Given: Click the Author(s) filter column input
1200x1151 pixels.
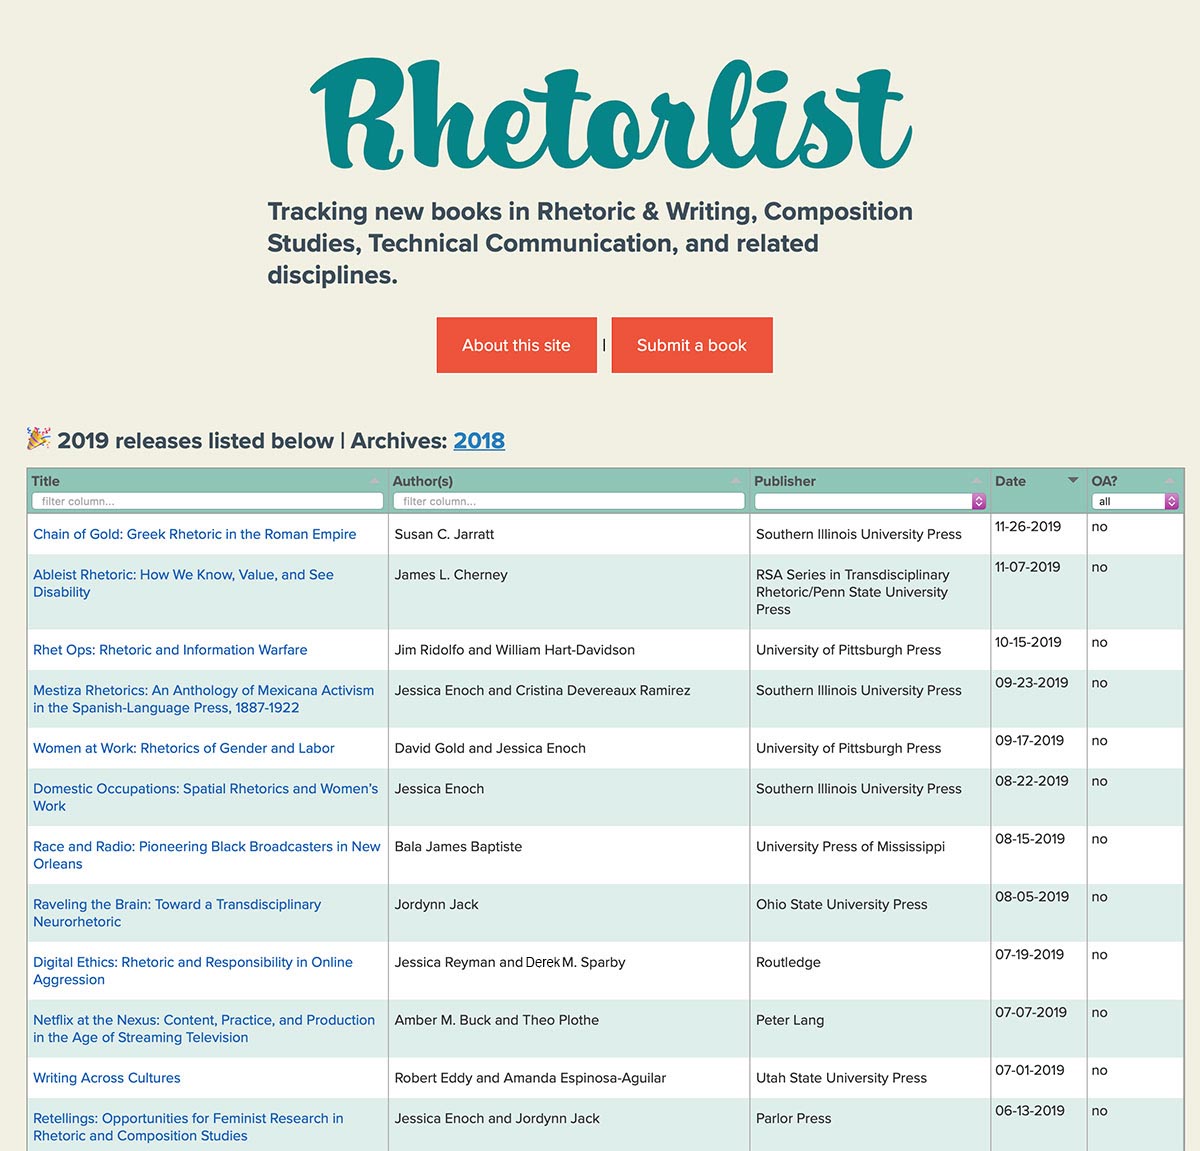Looking at the screenshot, I should [569, 501].
